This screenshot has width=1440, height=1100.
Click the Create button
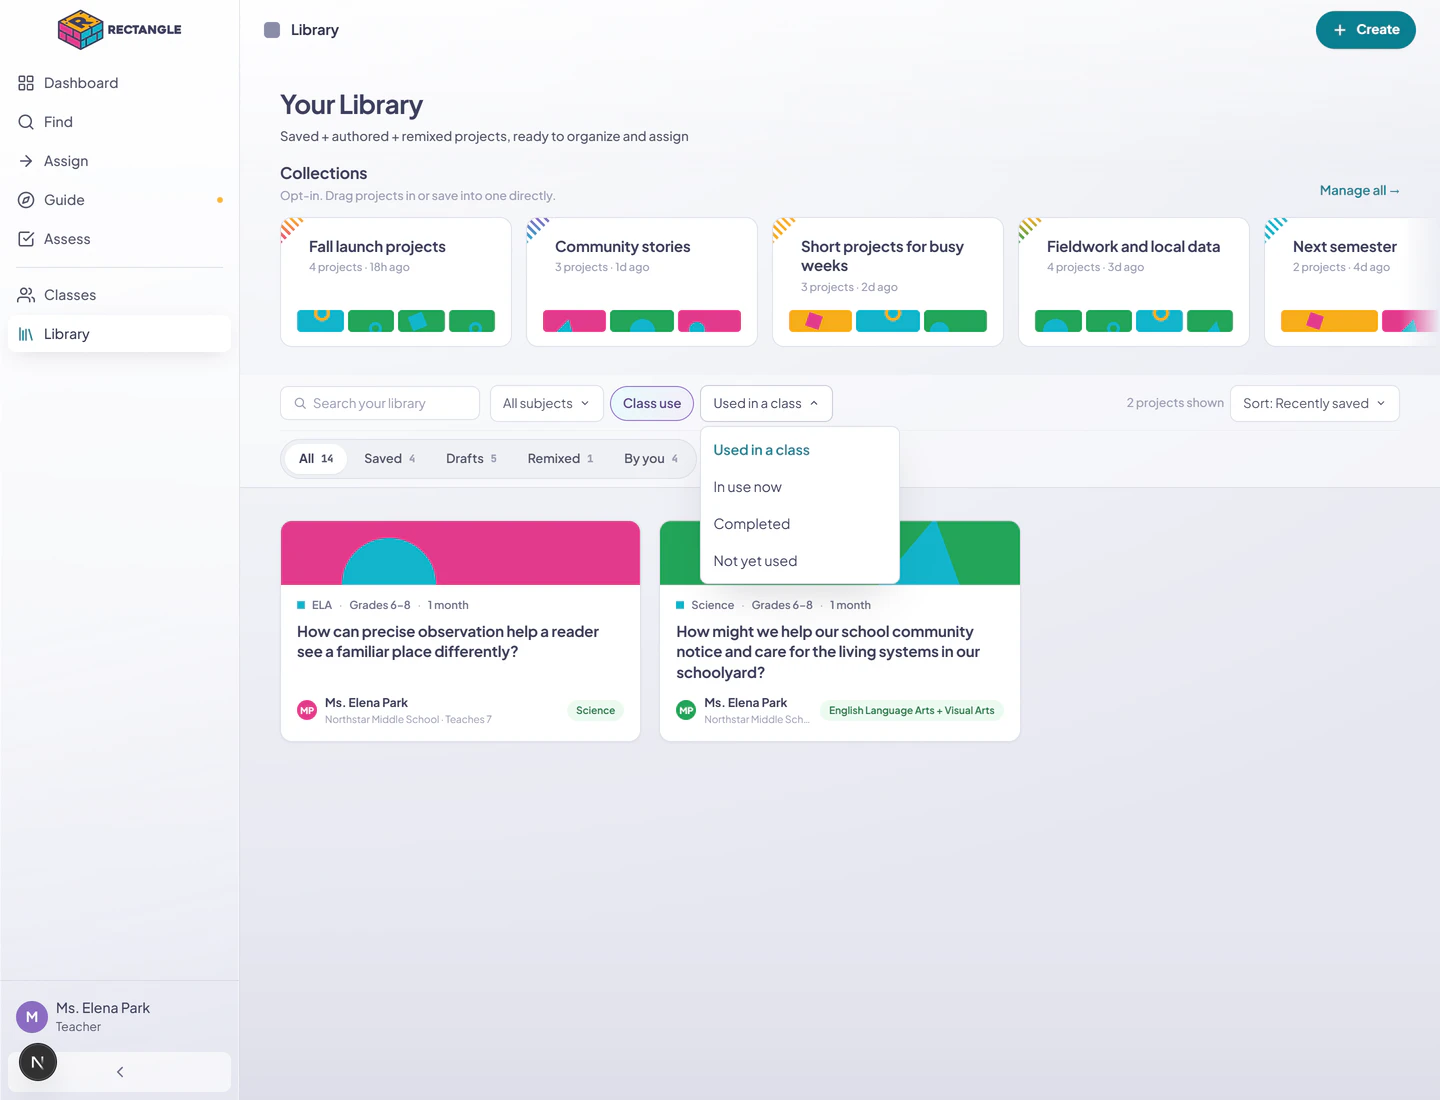pyautogui.click(x=1365, y=30)
